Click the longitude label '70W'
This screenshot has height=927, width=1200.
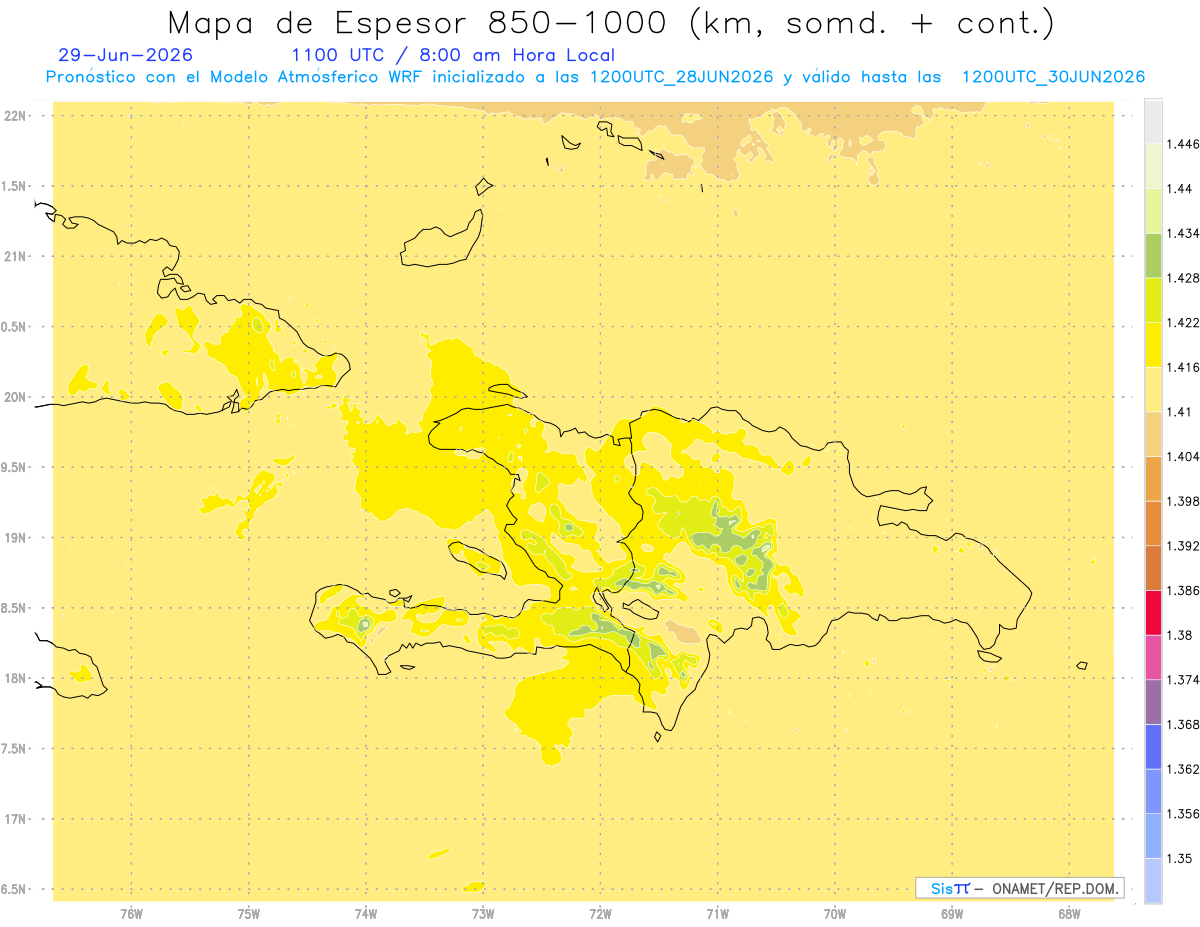pos(834,912)
